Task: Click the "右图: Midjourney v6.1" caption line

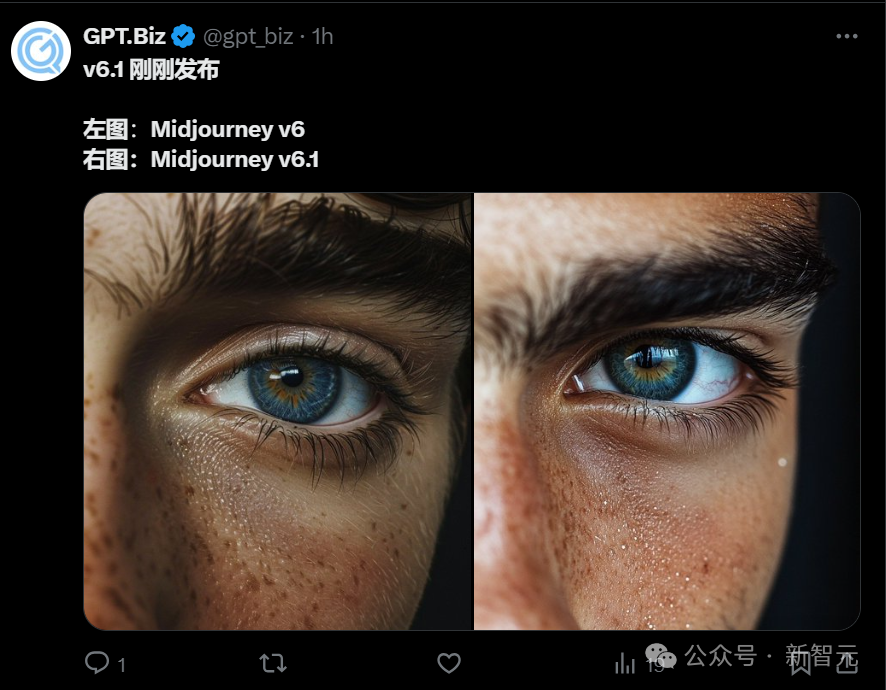Action: [x=200, y=159]
